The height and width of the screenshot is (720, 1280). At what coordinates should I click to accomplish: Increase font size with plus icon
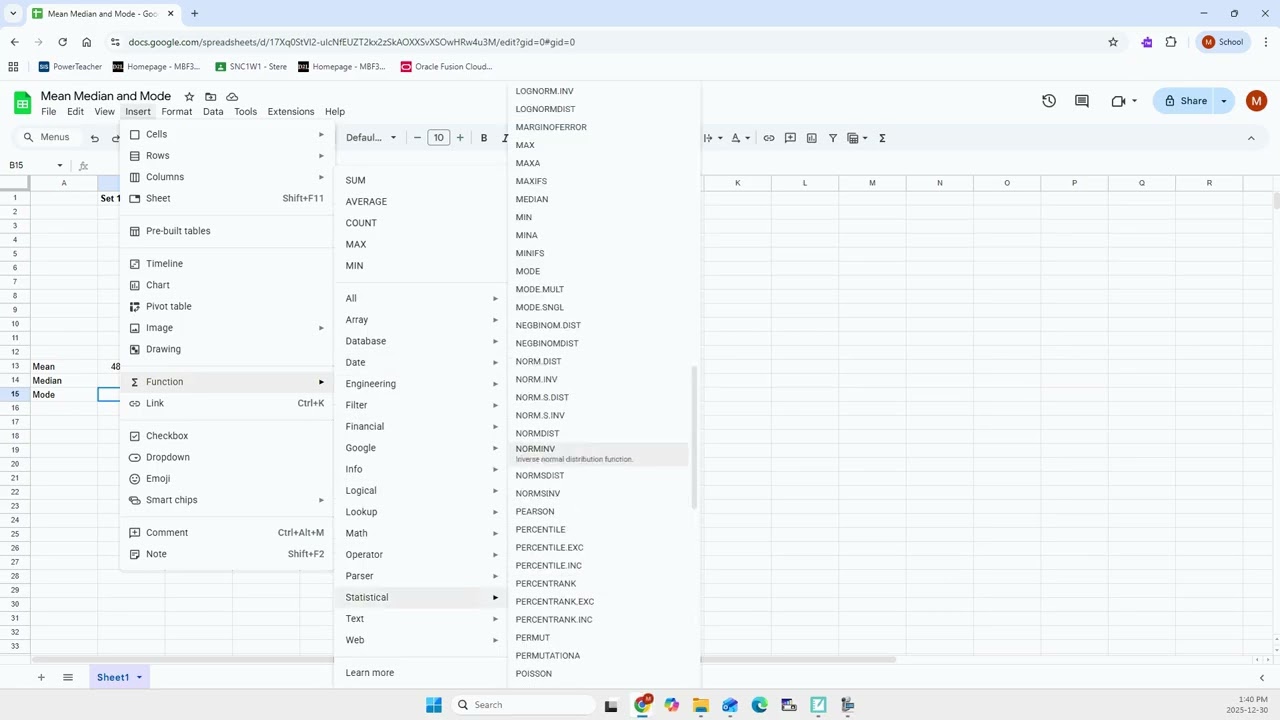click(x=460, y=138)
